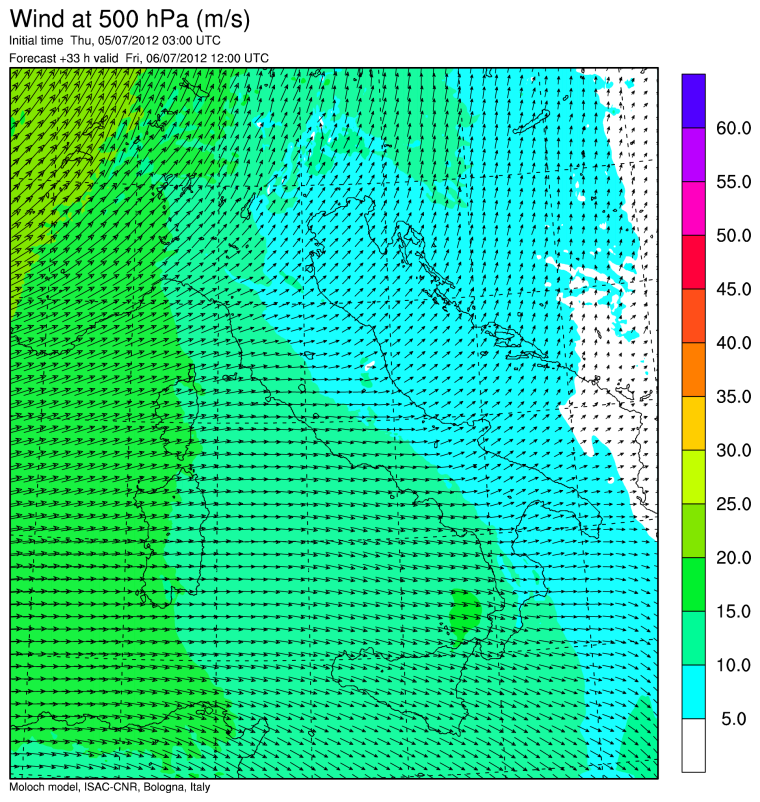The height and width of the screenshot is (802, 760).
Task: Click the 40.0 label on the color scale
Action: click(x=733, y=343)
